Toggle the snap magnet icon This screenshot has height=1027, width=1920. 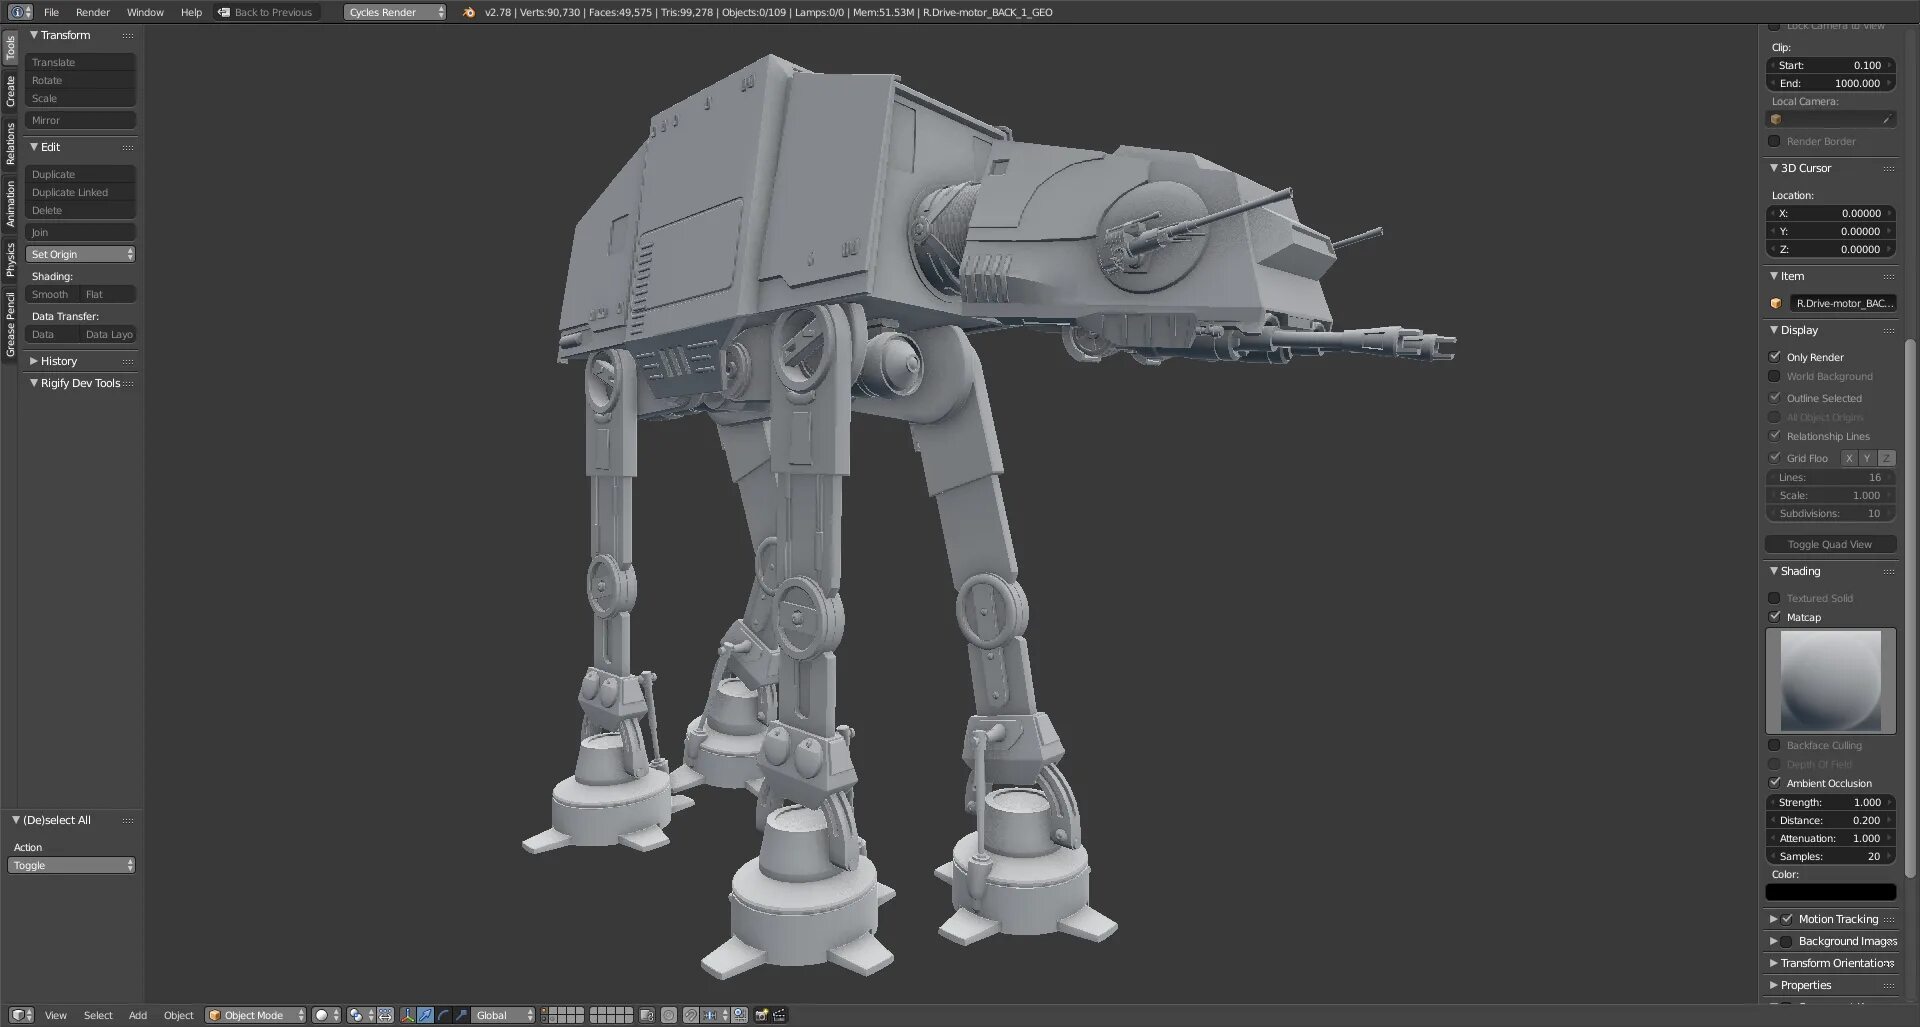tap(690, 1015)
